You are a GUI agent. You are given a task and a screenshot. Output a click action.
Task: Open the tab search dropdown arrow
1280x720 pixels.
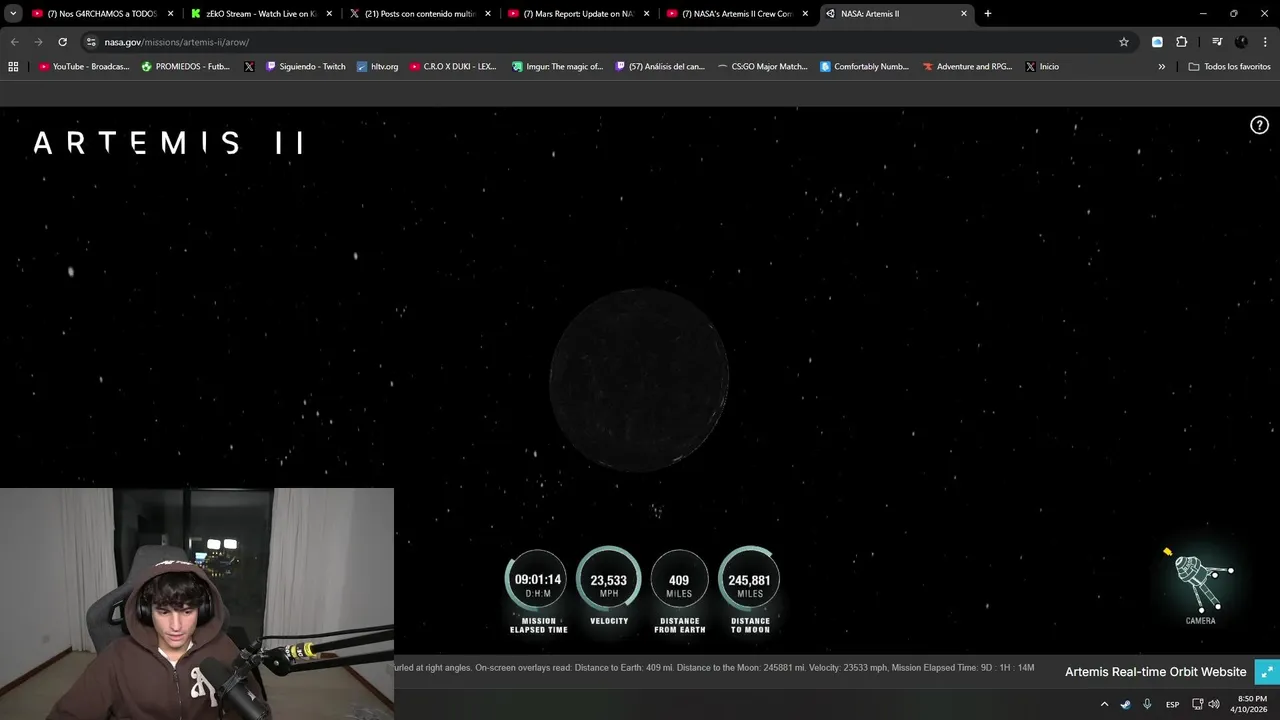[13, 14]
